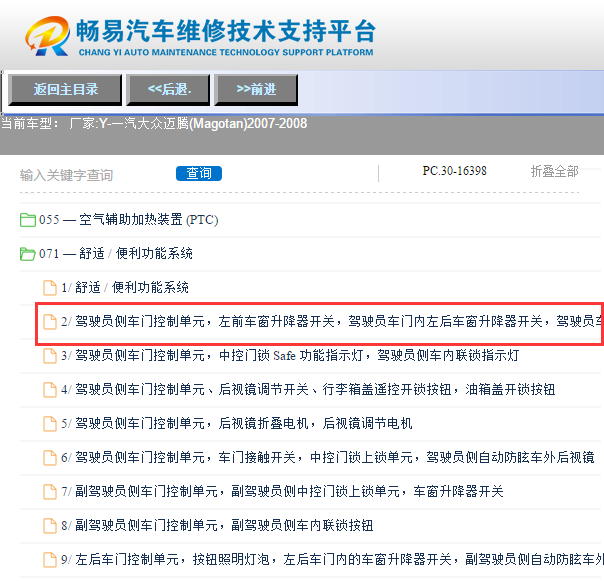Click document icon for item 5/ 后视镜折叠电机
This screenshot has height=581, width=604.
(x=50, y=423)
